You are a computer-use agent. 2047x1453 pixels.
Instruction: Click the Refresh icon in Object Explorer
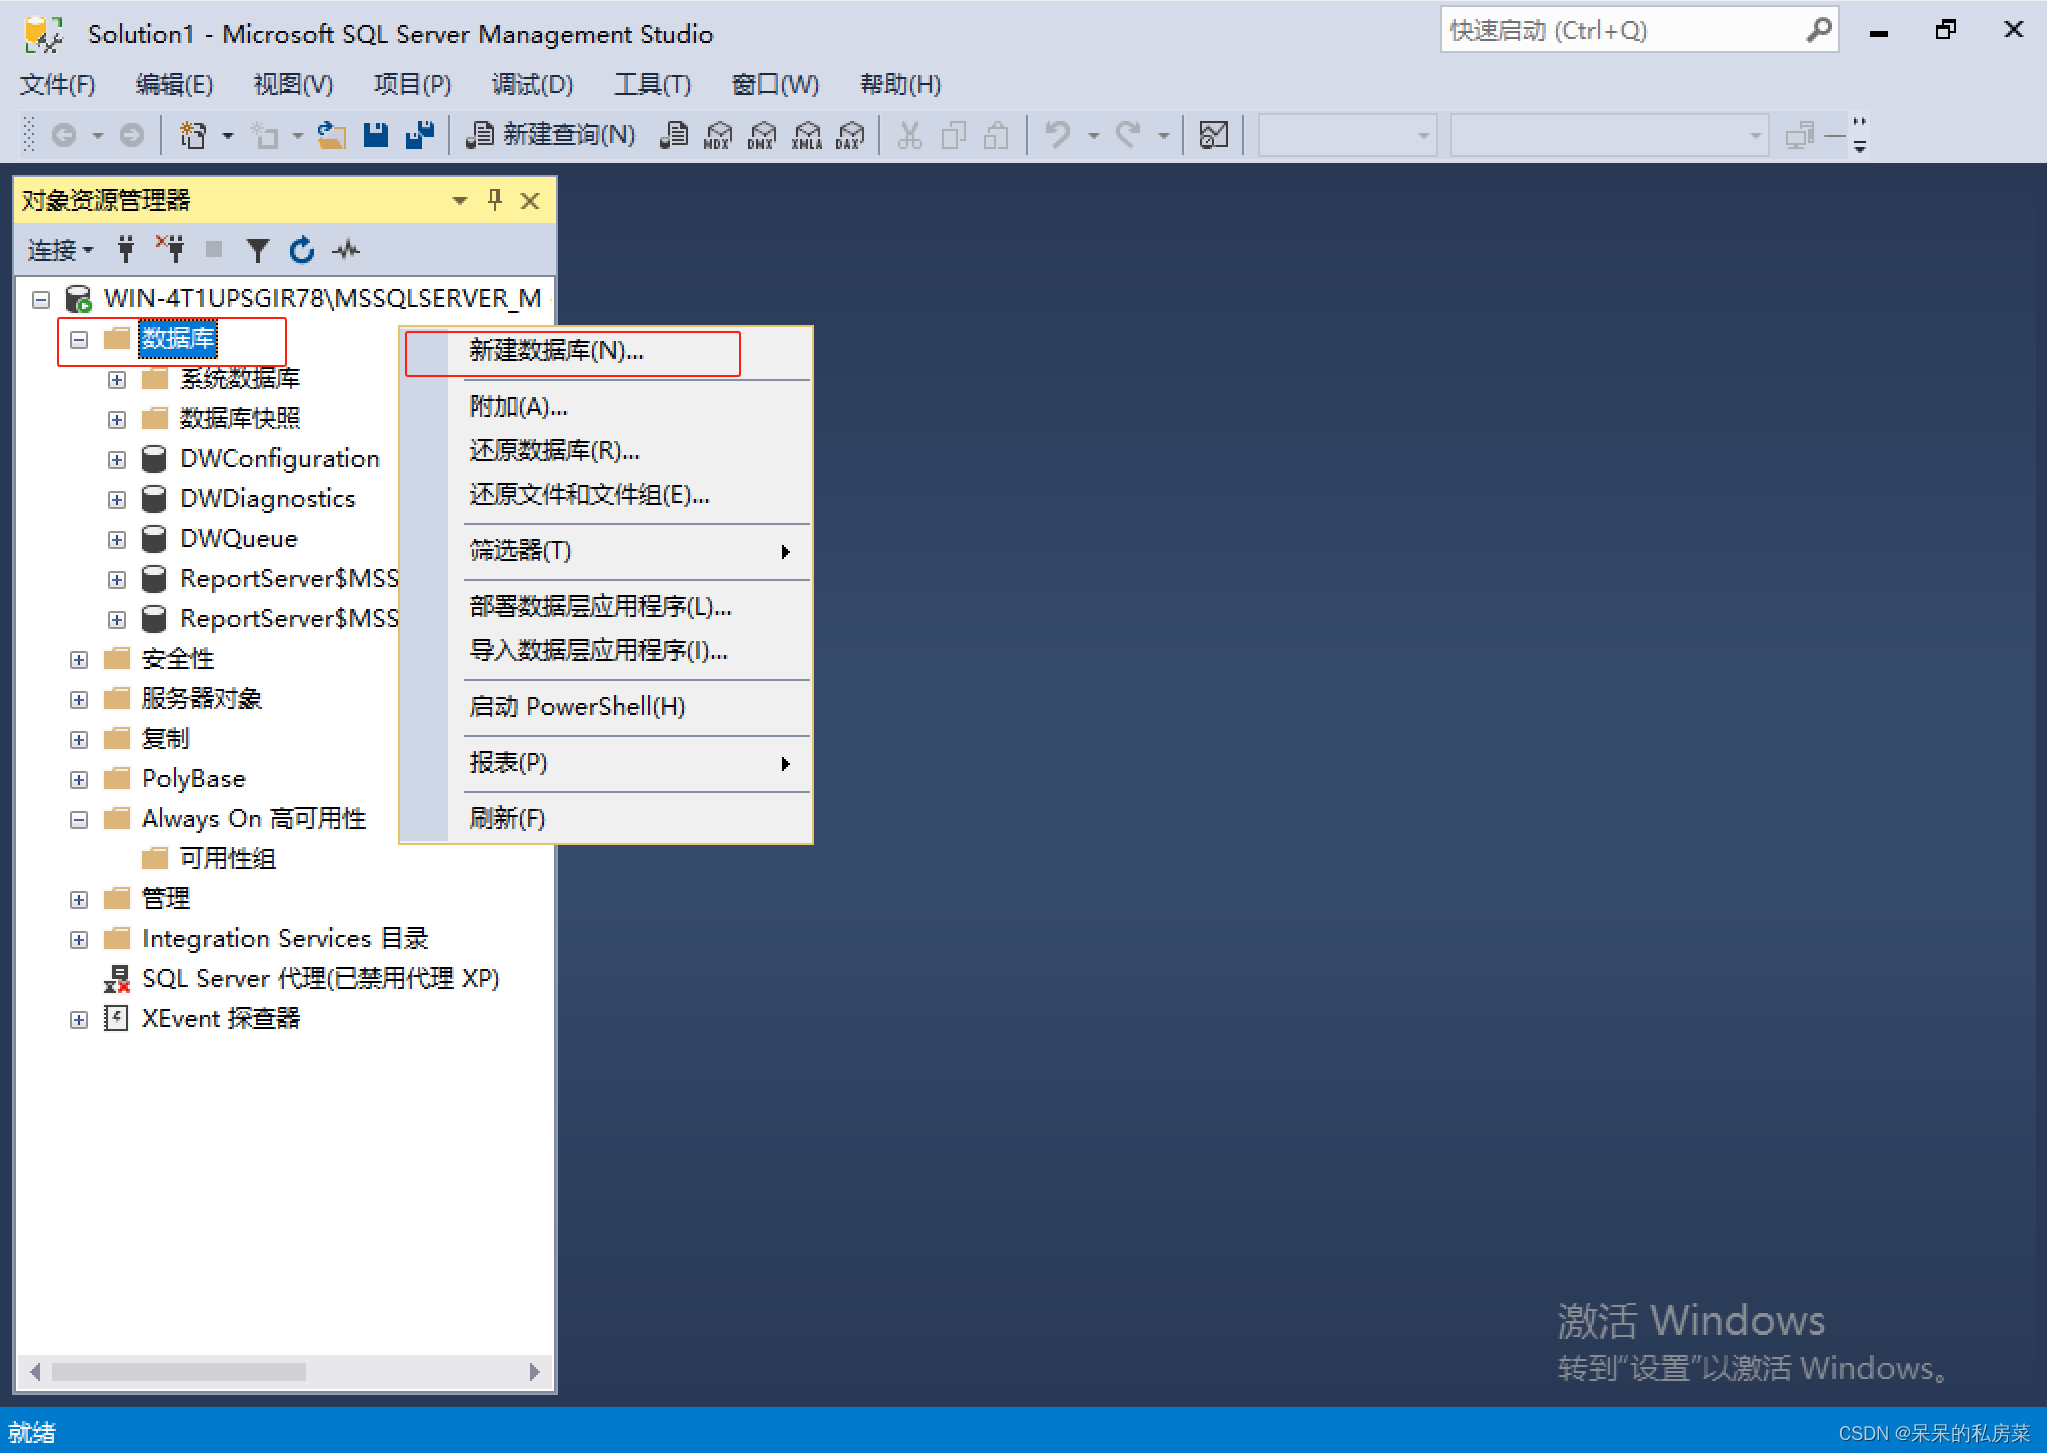pyautogui.click(x=302, y=249)
